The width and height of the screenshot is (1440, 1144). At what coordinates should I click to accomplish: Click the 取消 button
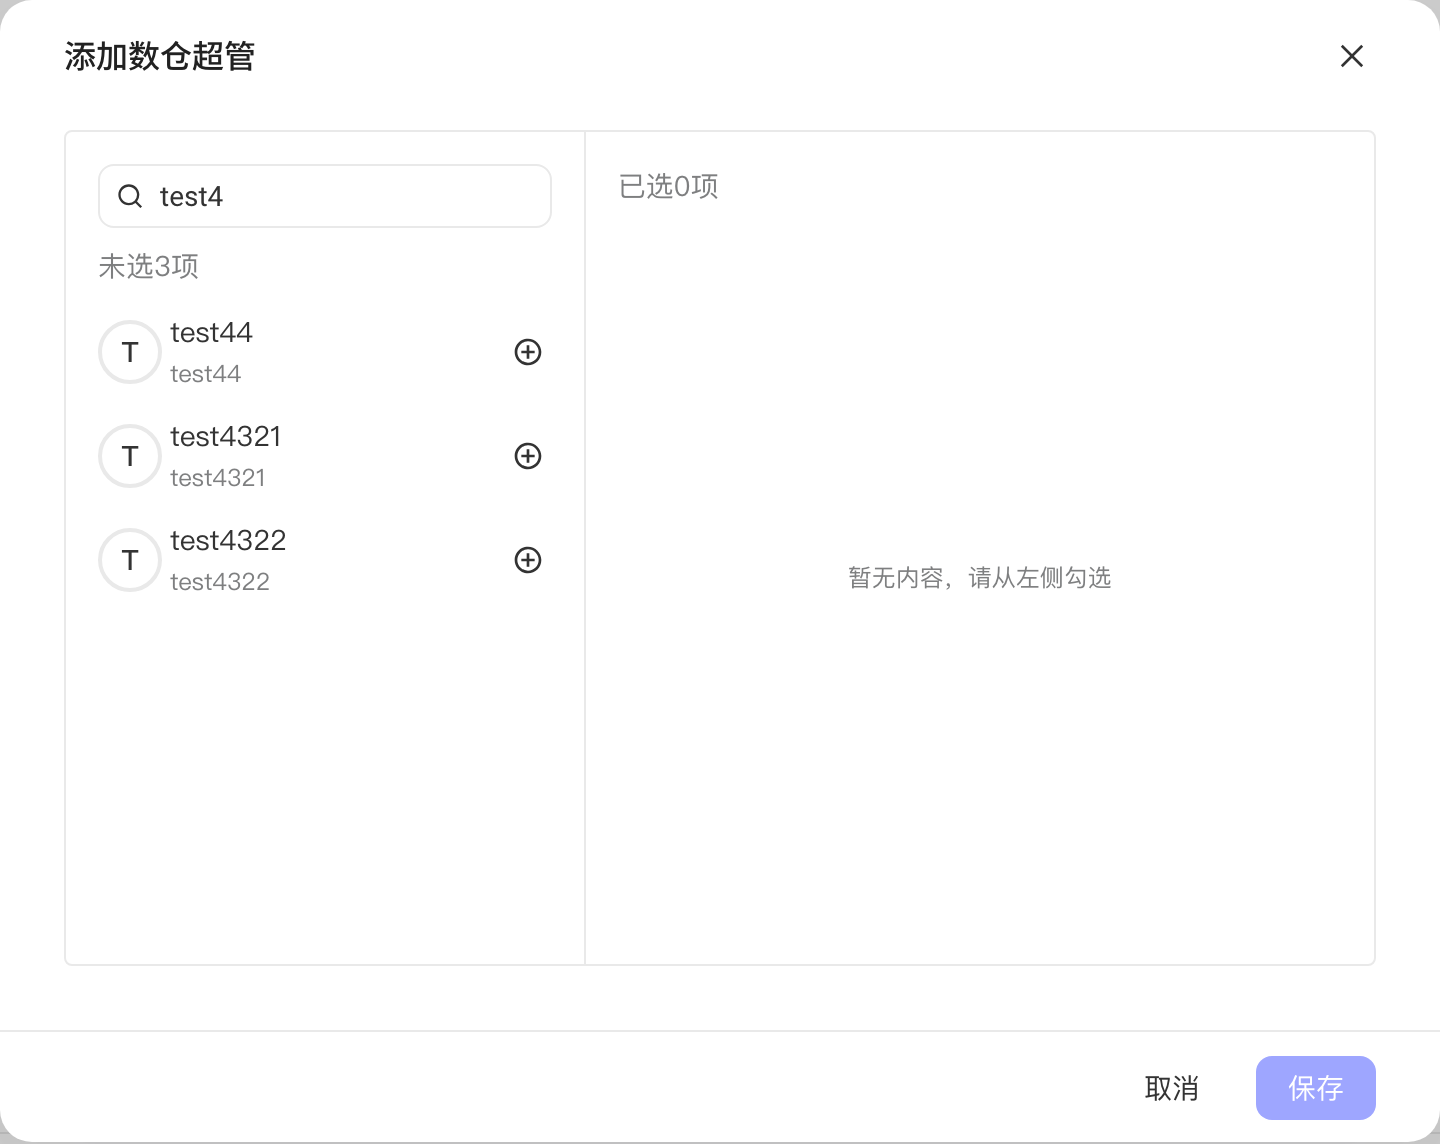click(1171, 1088)
